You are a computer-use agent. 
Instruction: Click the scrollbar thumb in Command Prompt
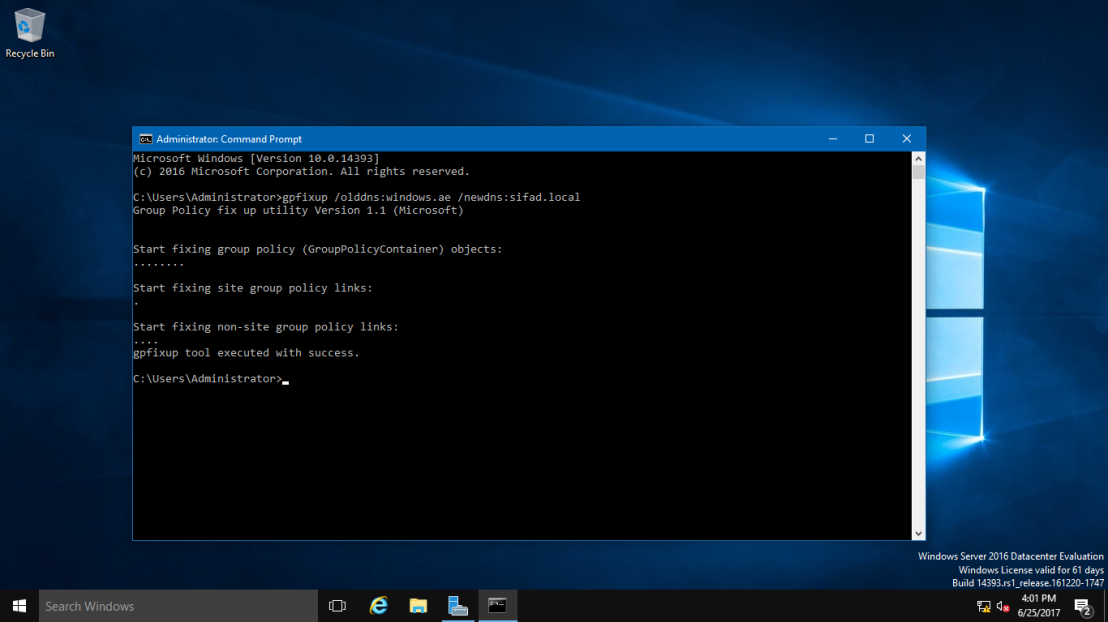[918, 172]
